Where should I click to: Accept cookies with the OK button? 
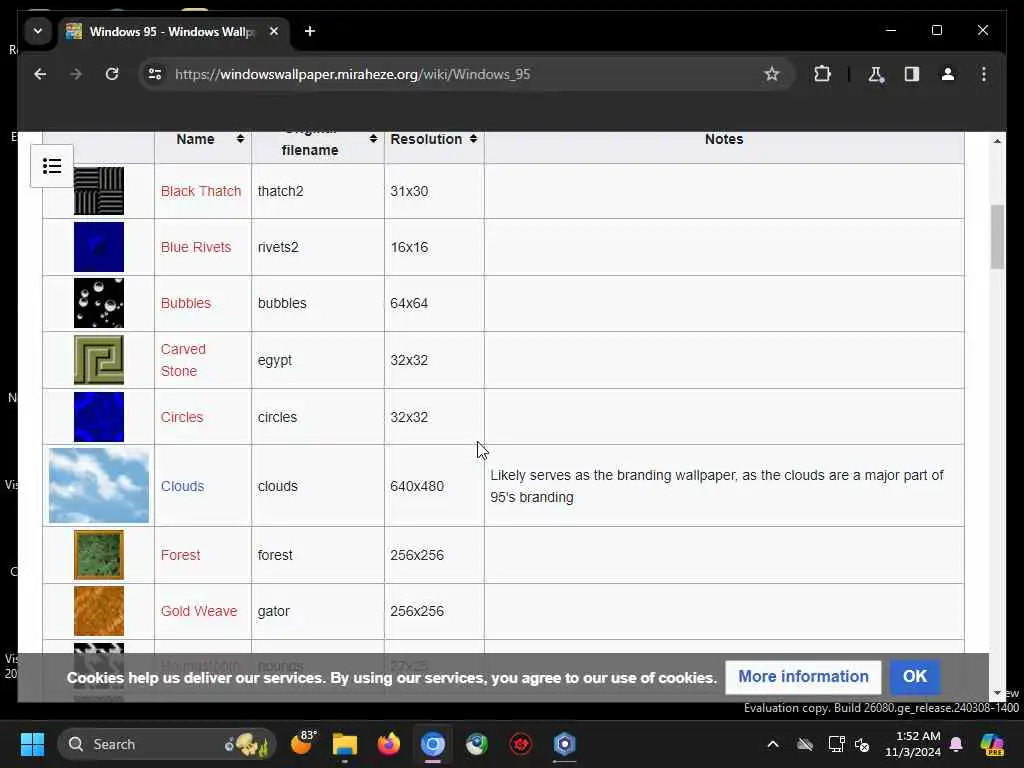[x=915, y=677]
